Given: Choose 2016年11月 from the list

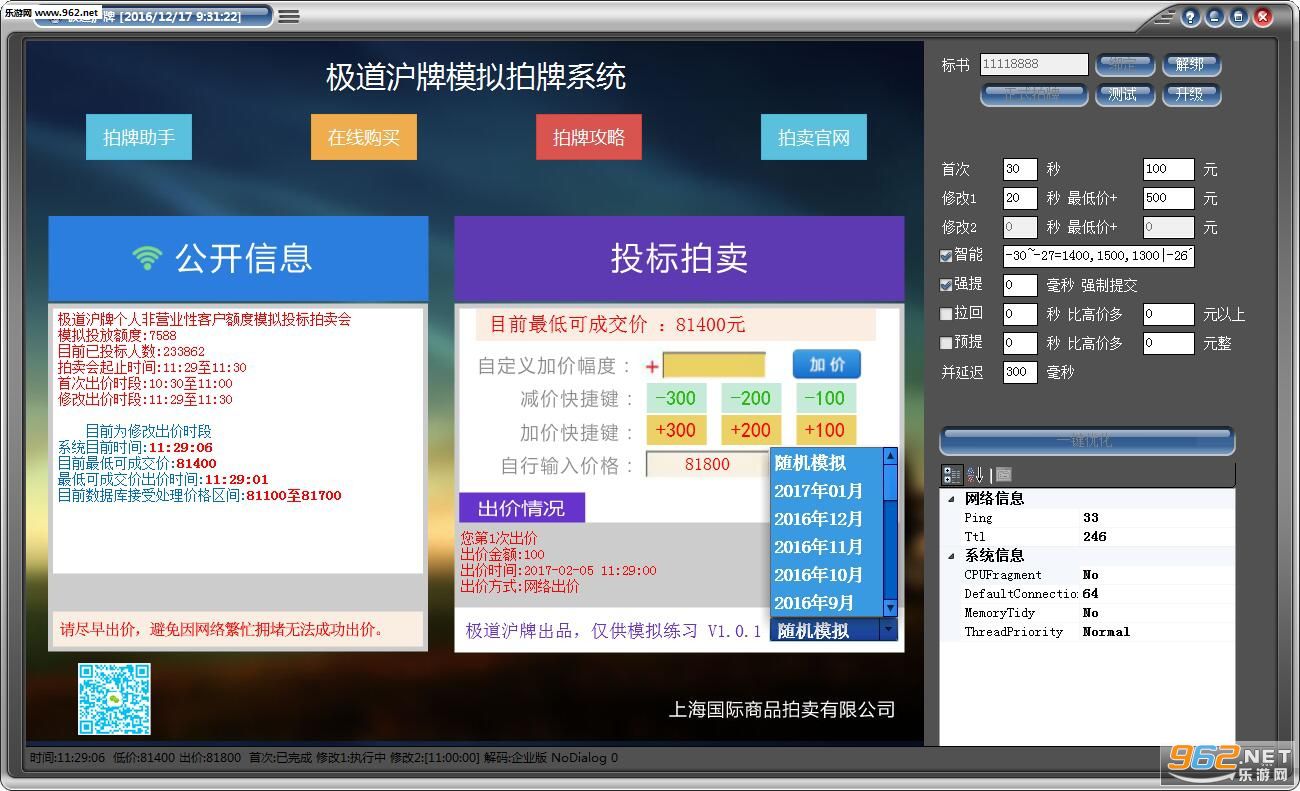Looking at the screenshot, I should point(826,547).
